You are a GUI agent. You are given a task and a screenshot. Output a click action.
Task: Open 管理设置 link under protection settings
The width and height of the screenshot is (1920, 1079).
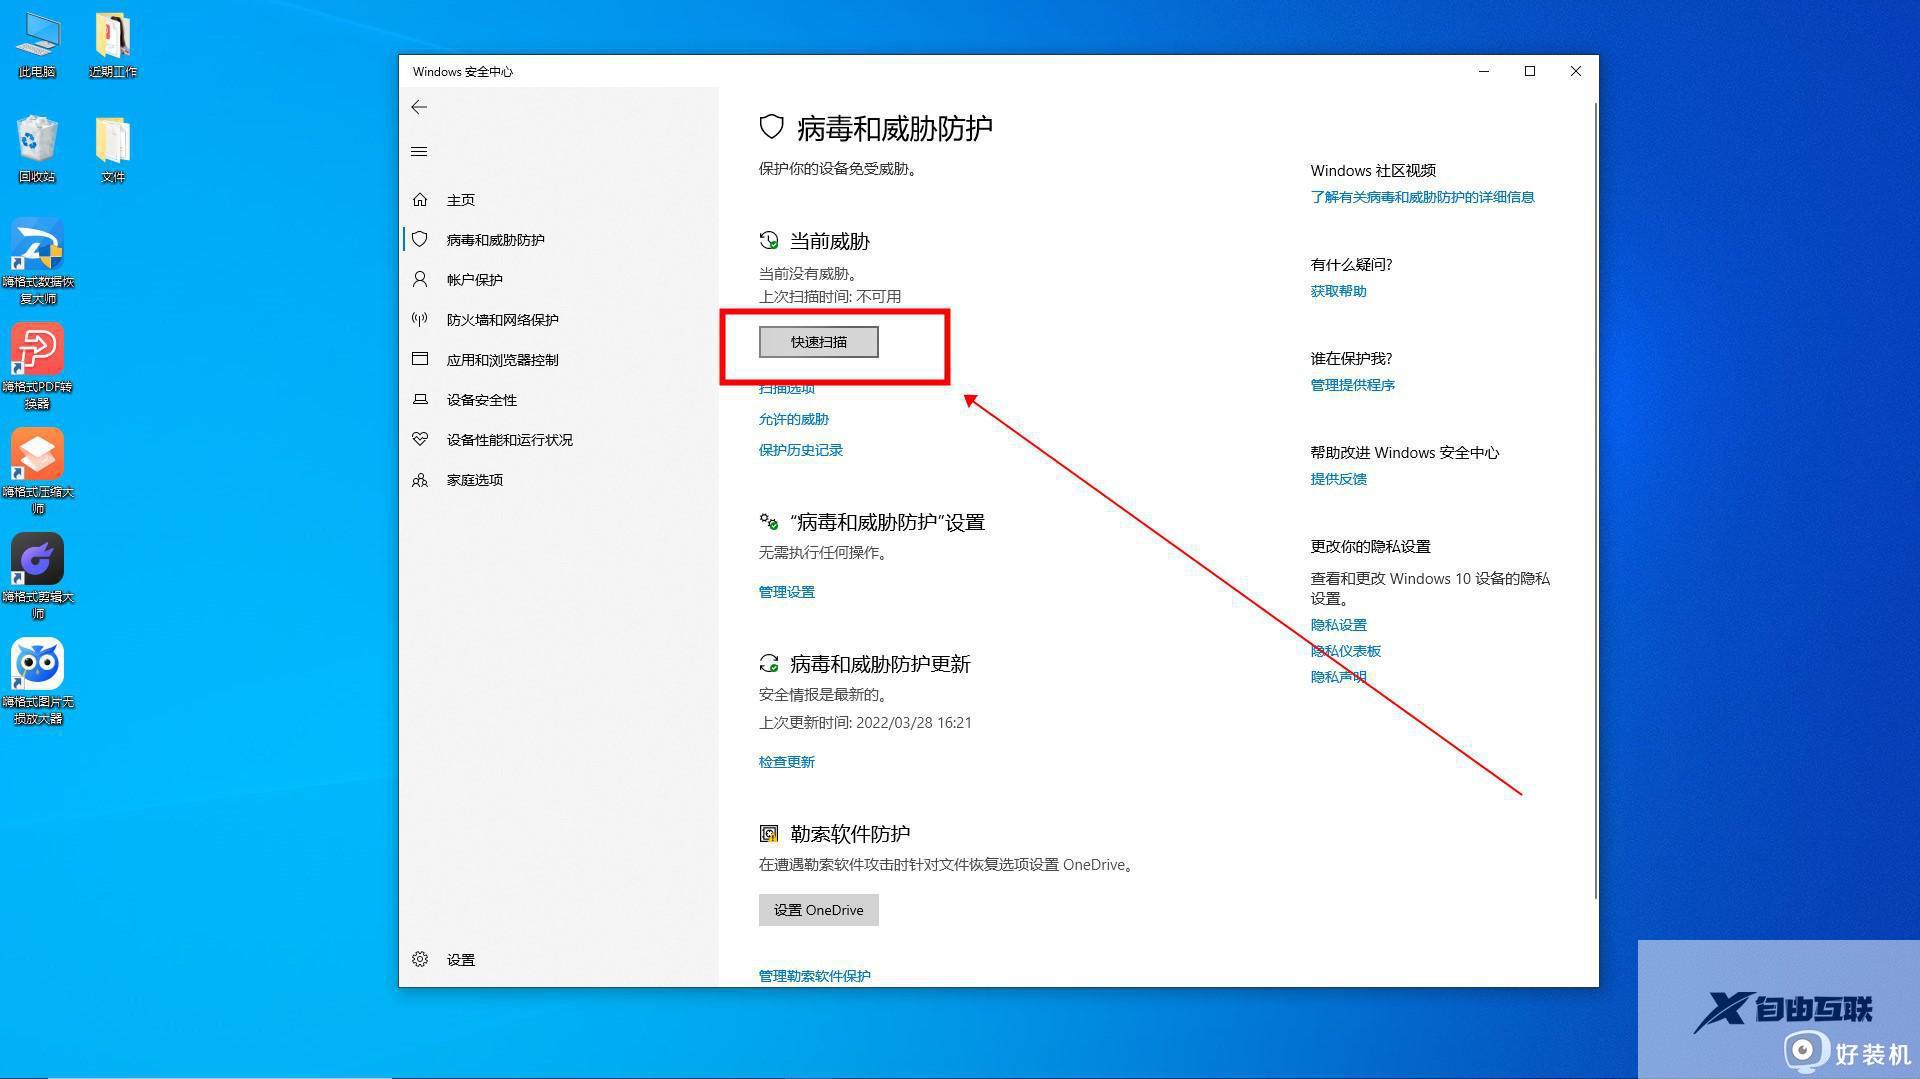787,592
